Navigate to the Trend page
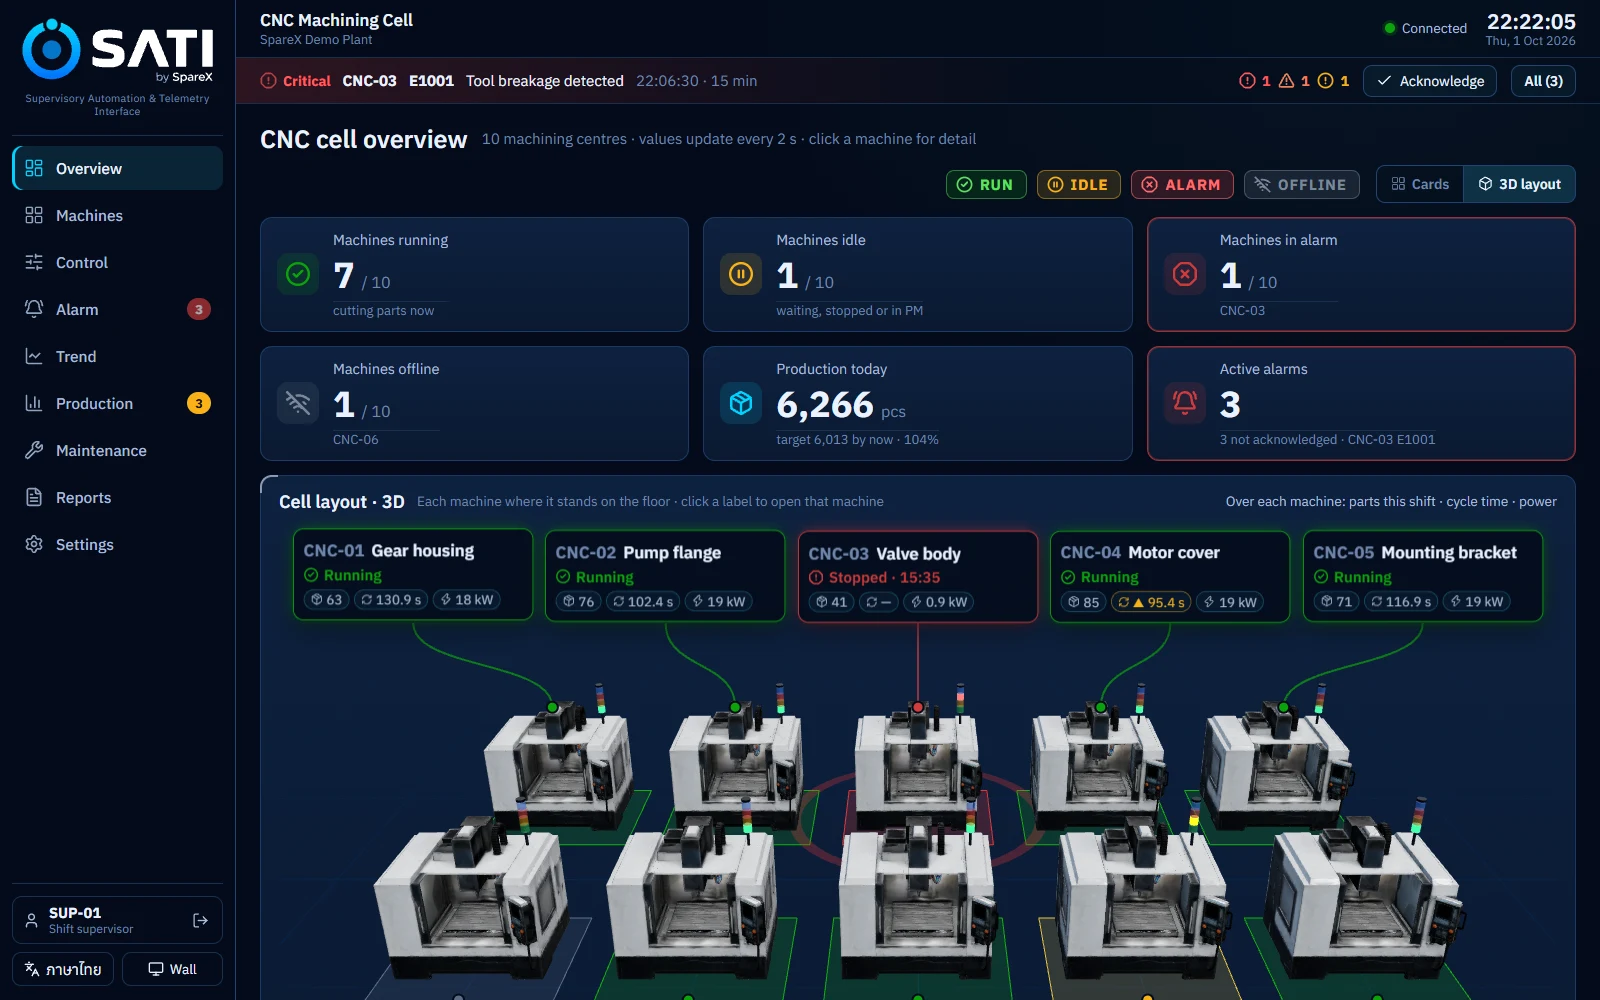The image size is (1600, 1000). (x=117, y=356)
